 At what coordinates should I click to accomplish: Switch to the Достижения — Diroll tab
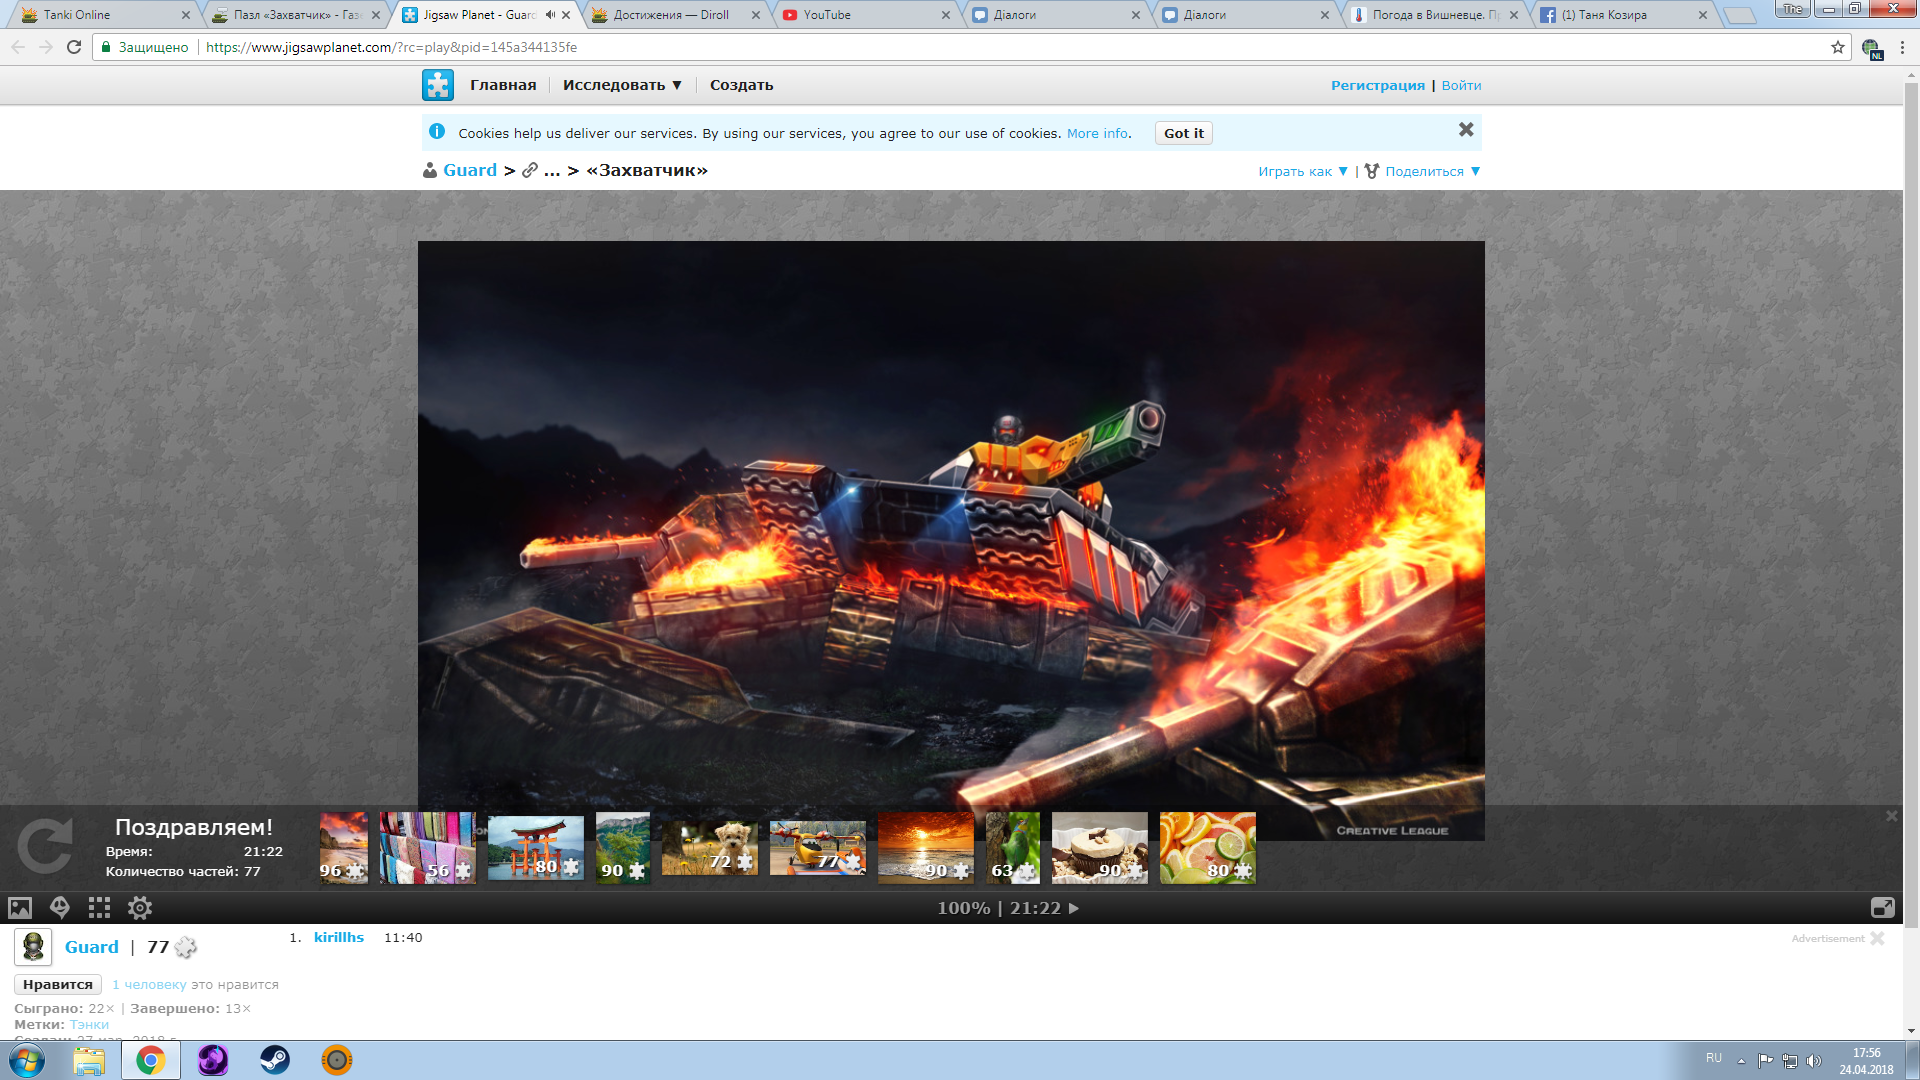pyautogui.click(x=672, y=15)
